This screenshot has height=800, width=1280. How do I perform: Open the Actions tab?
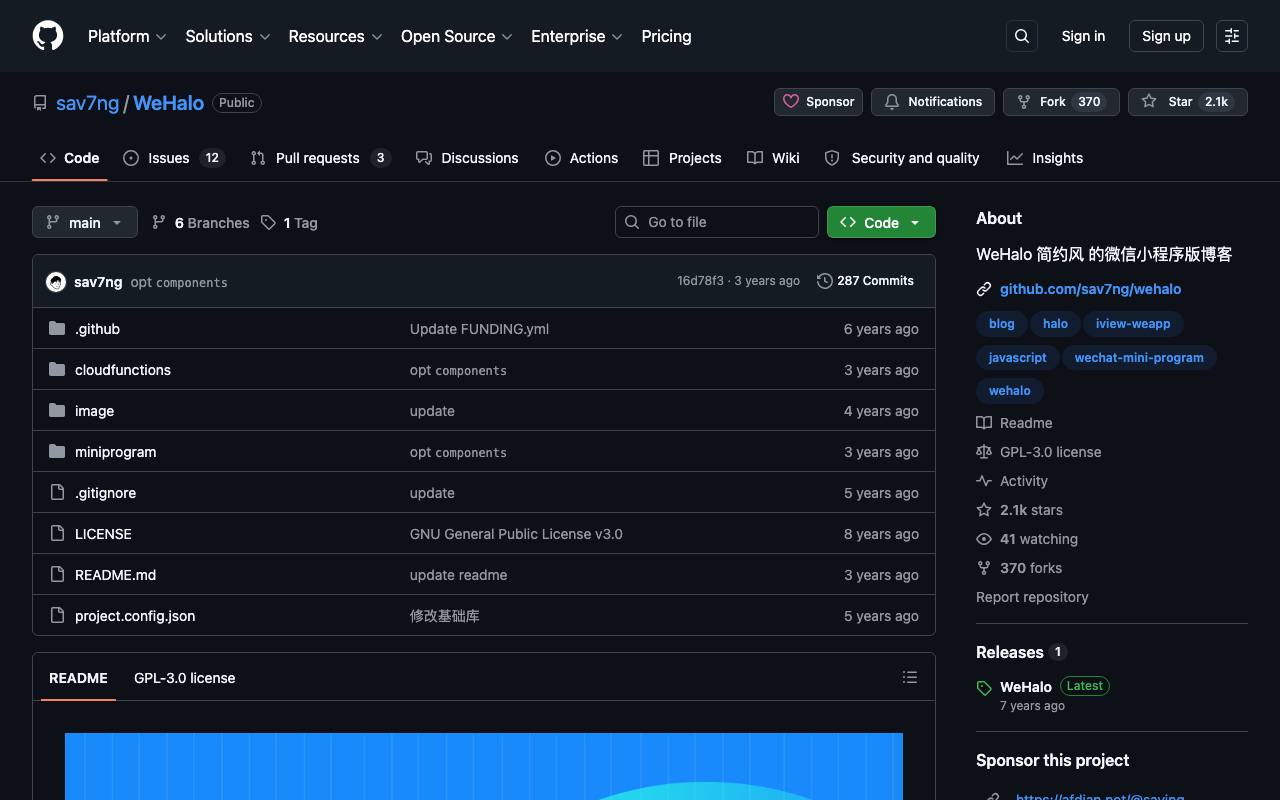click(x=582, y=158)
